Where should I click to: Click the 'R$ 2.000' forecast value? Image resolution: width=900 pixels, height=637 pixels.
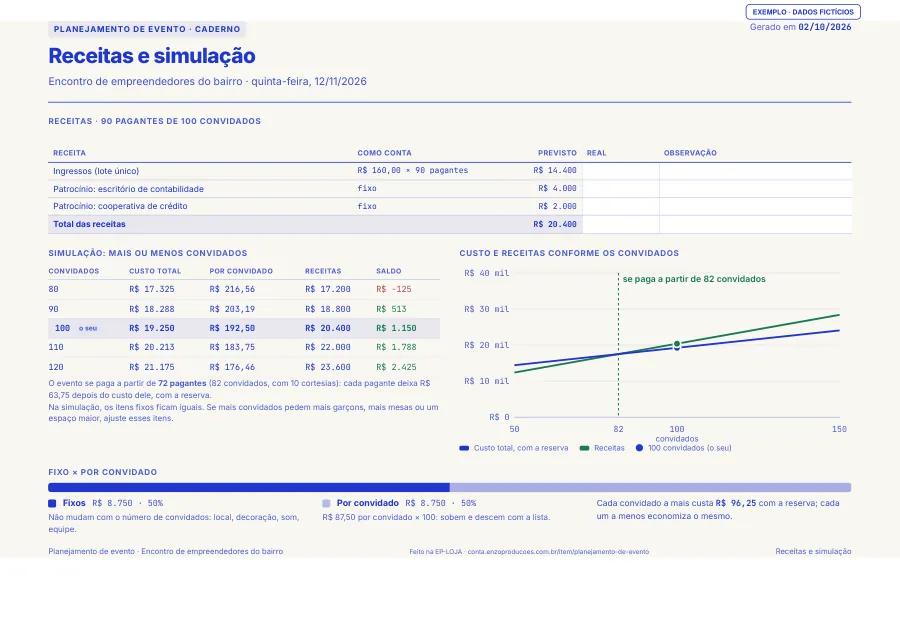[557, 206]
